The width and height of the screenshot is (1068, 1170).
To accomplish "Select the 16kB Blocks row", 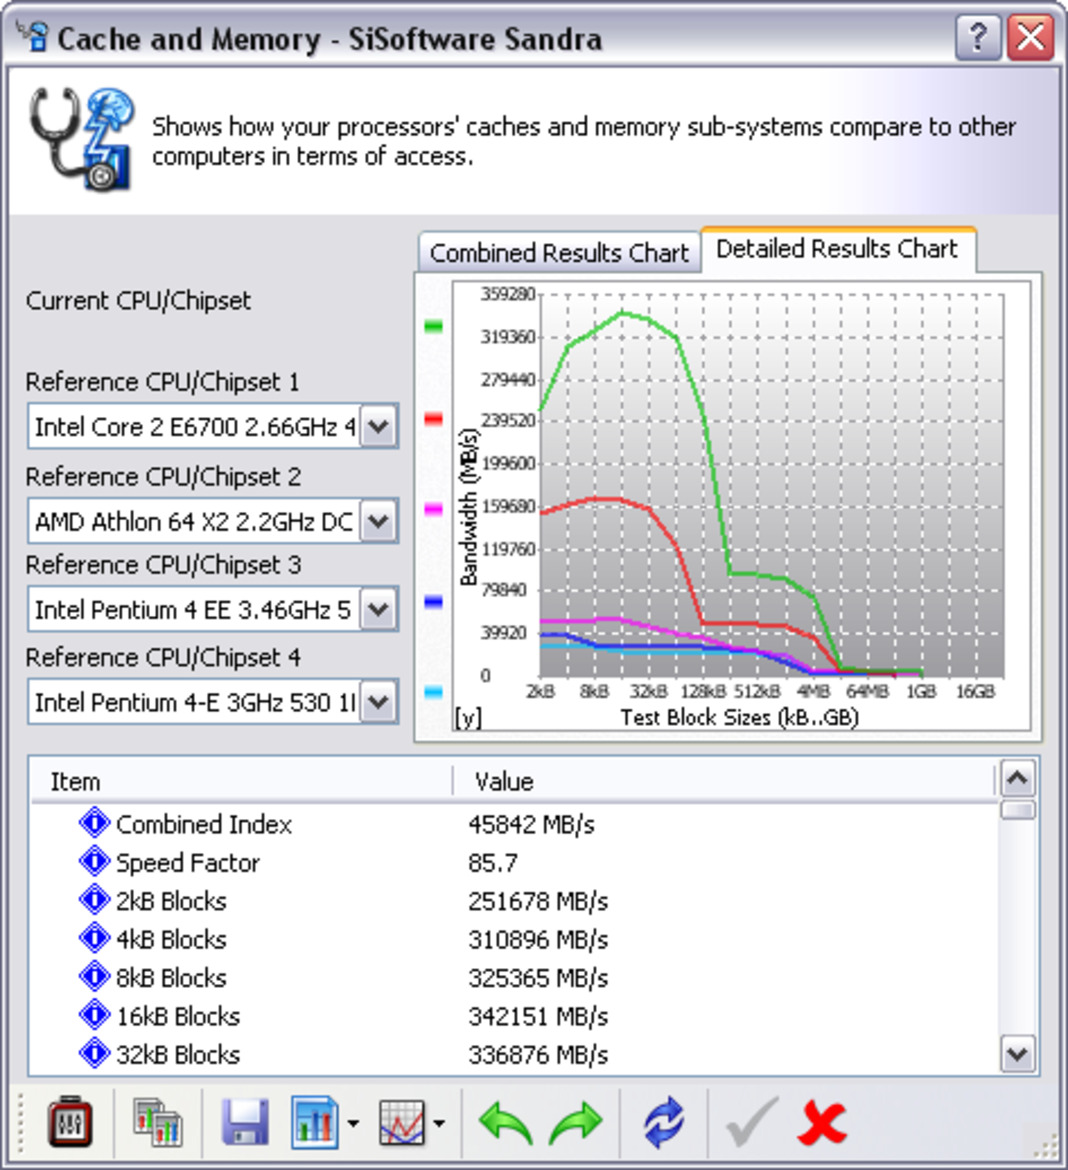I will pos(513,1016).
